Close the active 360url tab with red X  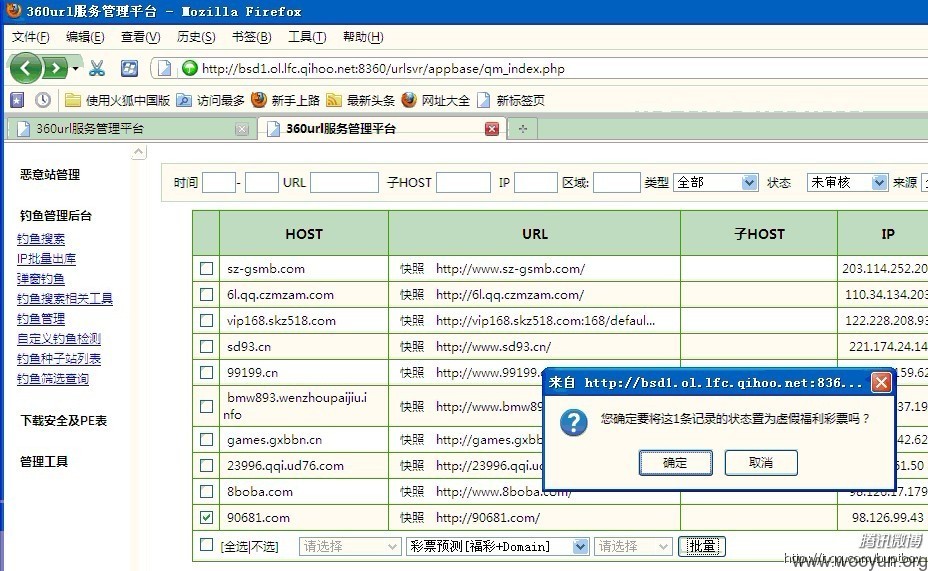(491, 129)
